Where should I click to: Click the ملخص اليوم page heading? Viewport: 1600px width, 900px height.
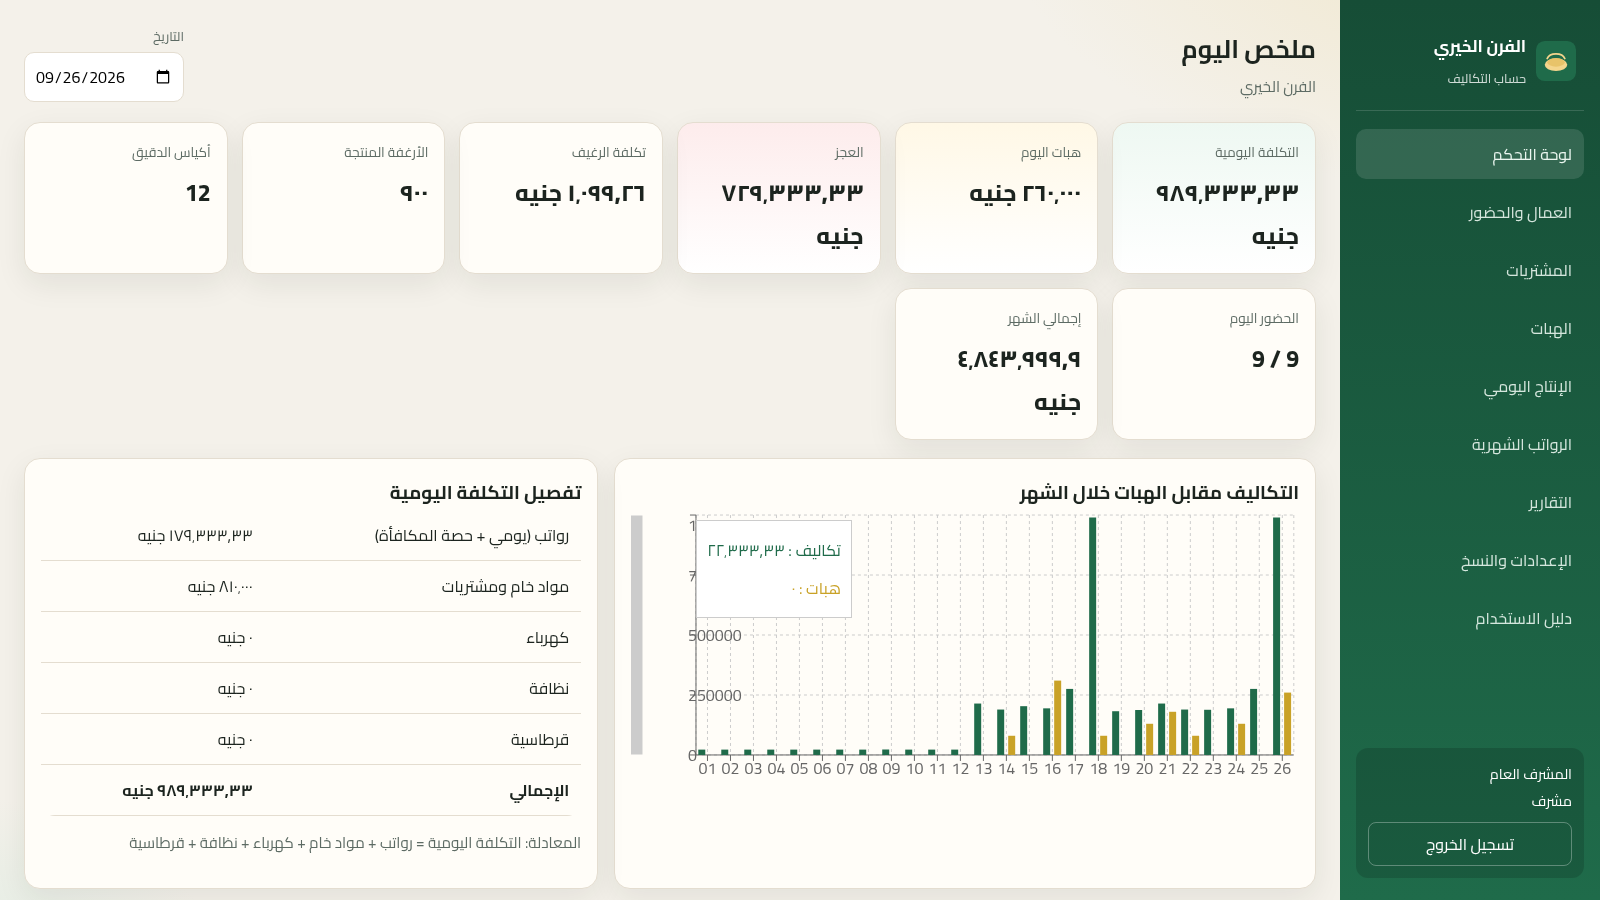click(x=1248, y=50)
